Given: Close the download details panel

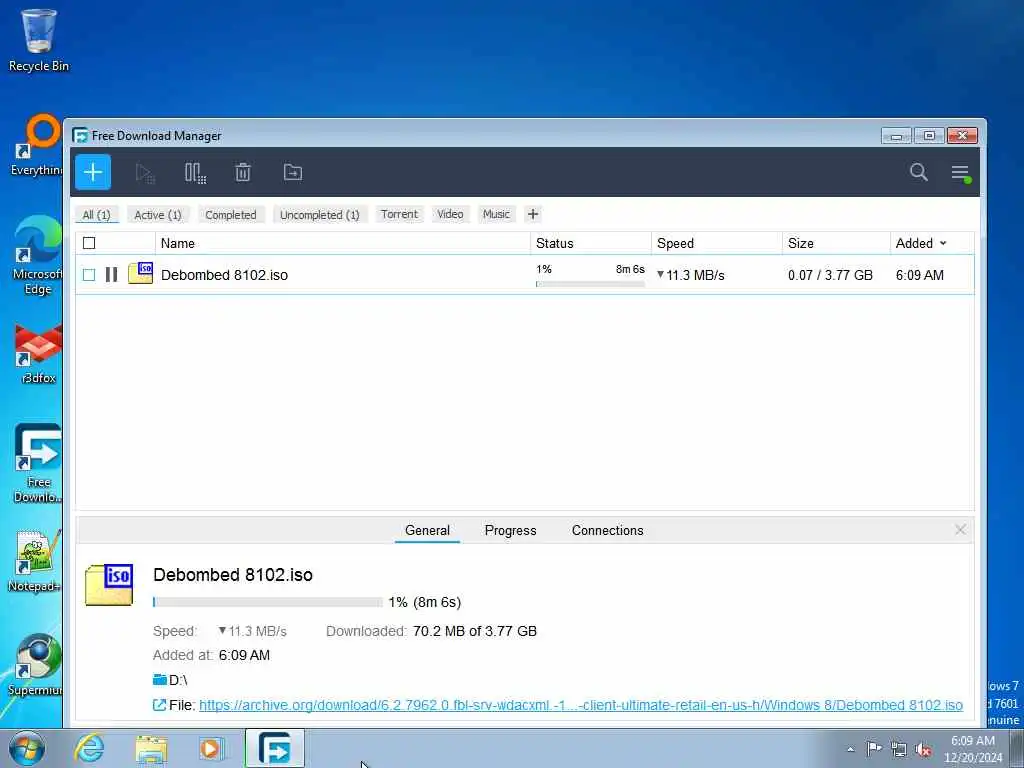Looking at the screenshot, I should 960,530.
